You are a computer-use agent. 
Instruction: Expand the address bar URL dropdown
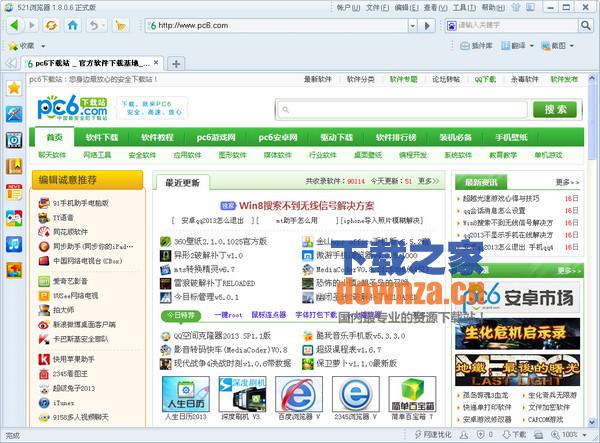pyautogui.click(x=412, y=26)
